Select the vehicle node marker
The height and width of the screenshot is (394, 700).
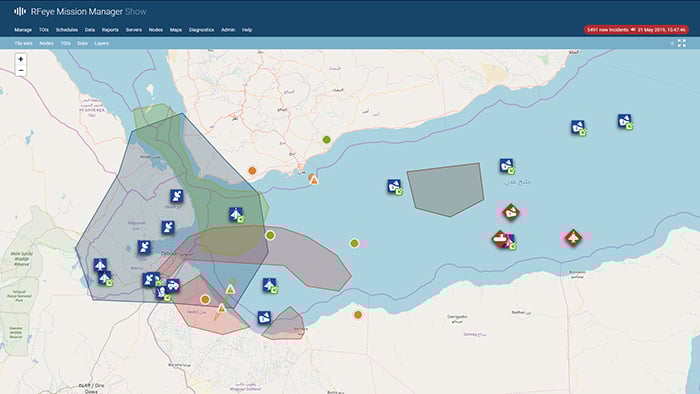[x=173, y=285]
